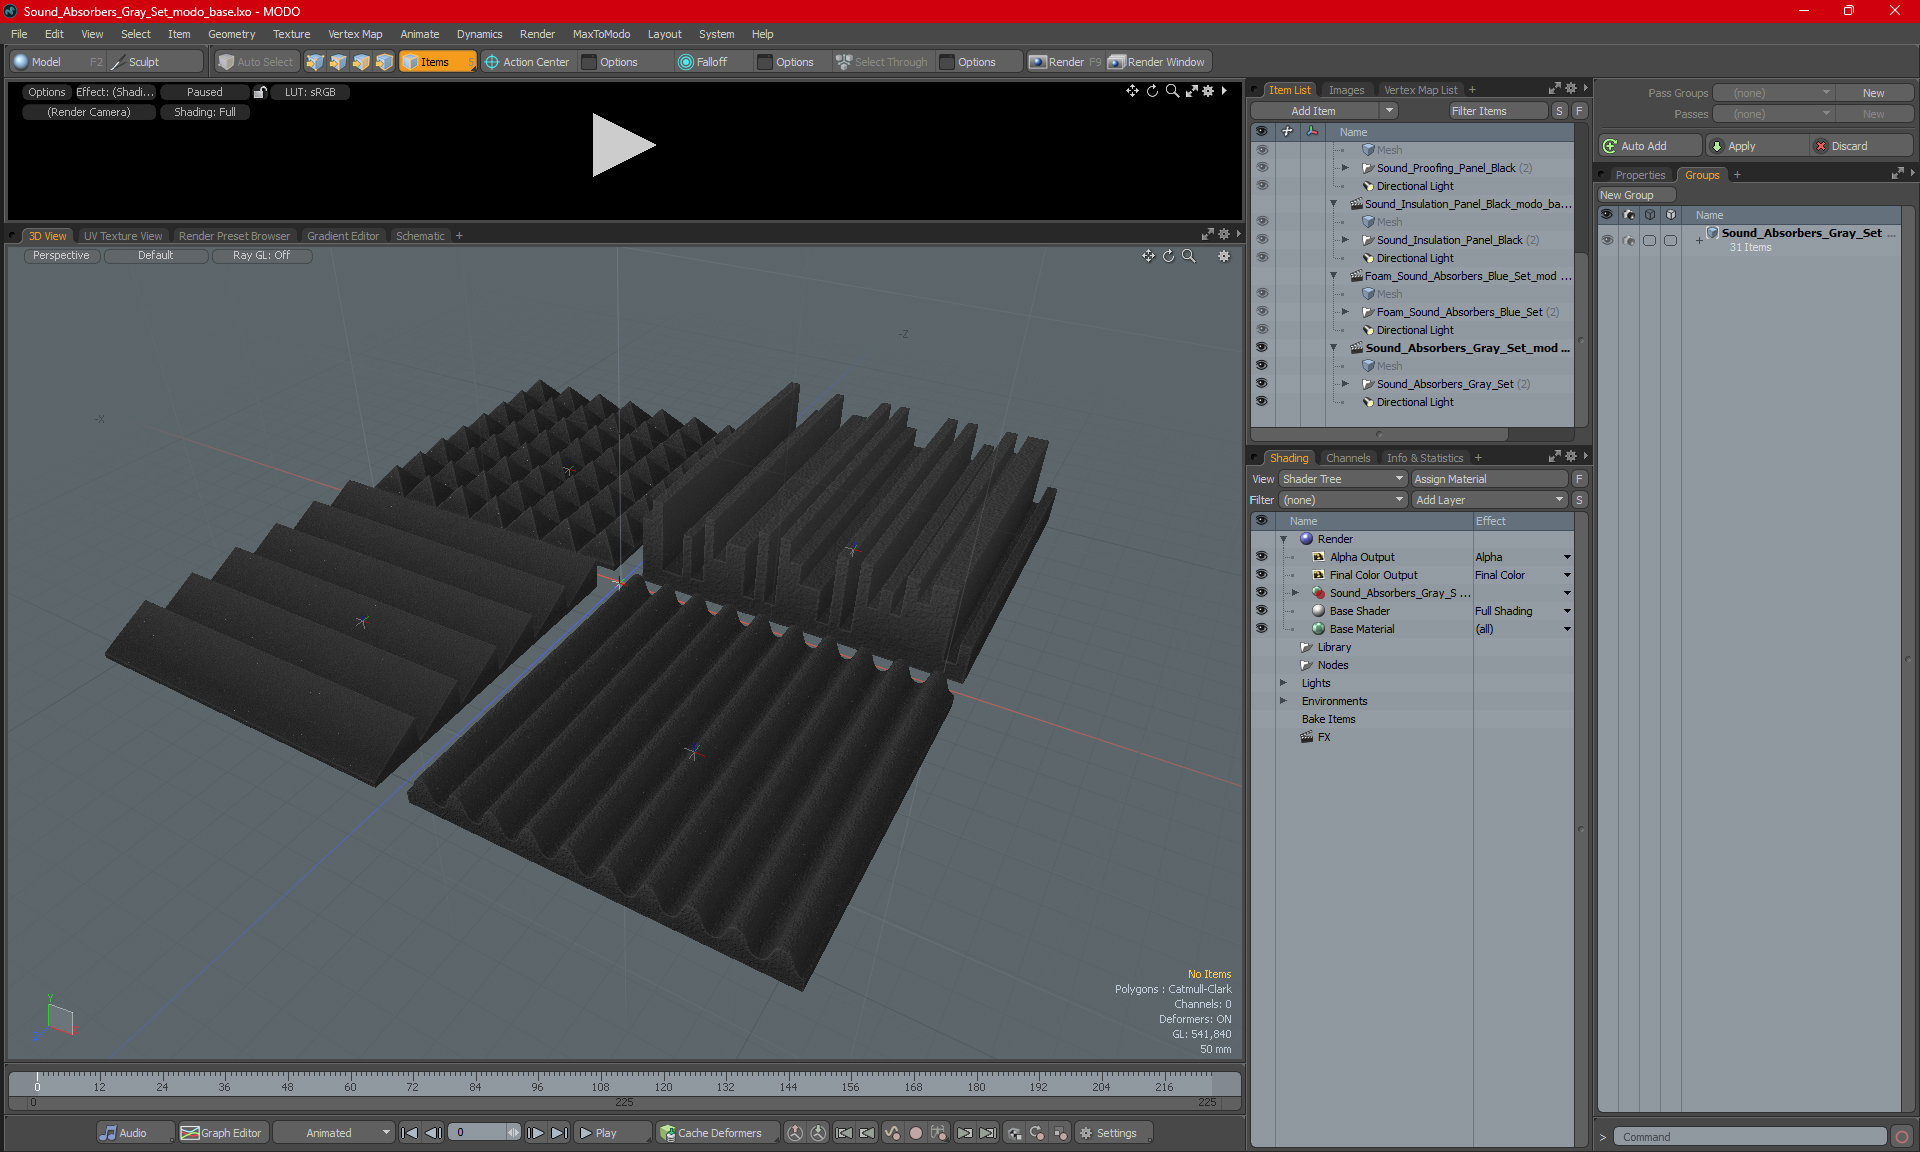Toggle visibility of Foam_Sound_Absorbers_Blue_Set item
Image resolution: width=1920 pixels, height=1152 pixels.
[x=1261, y=312]
